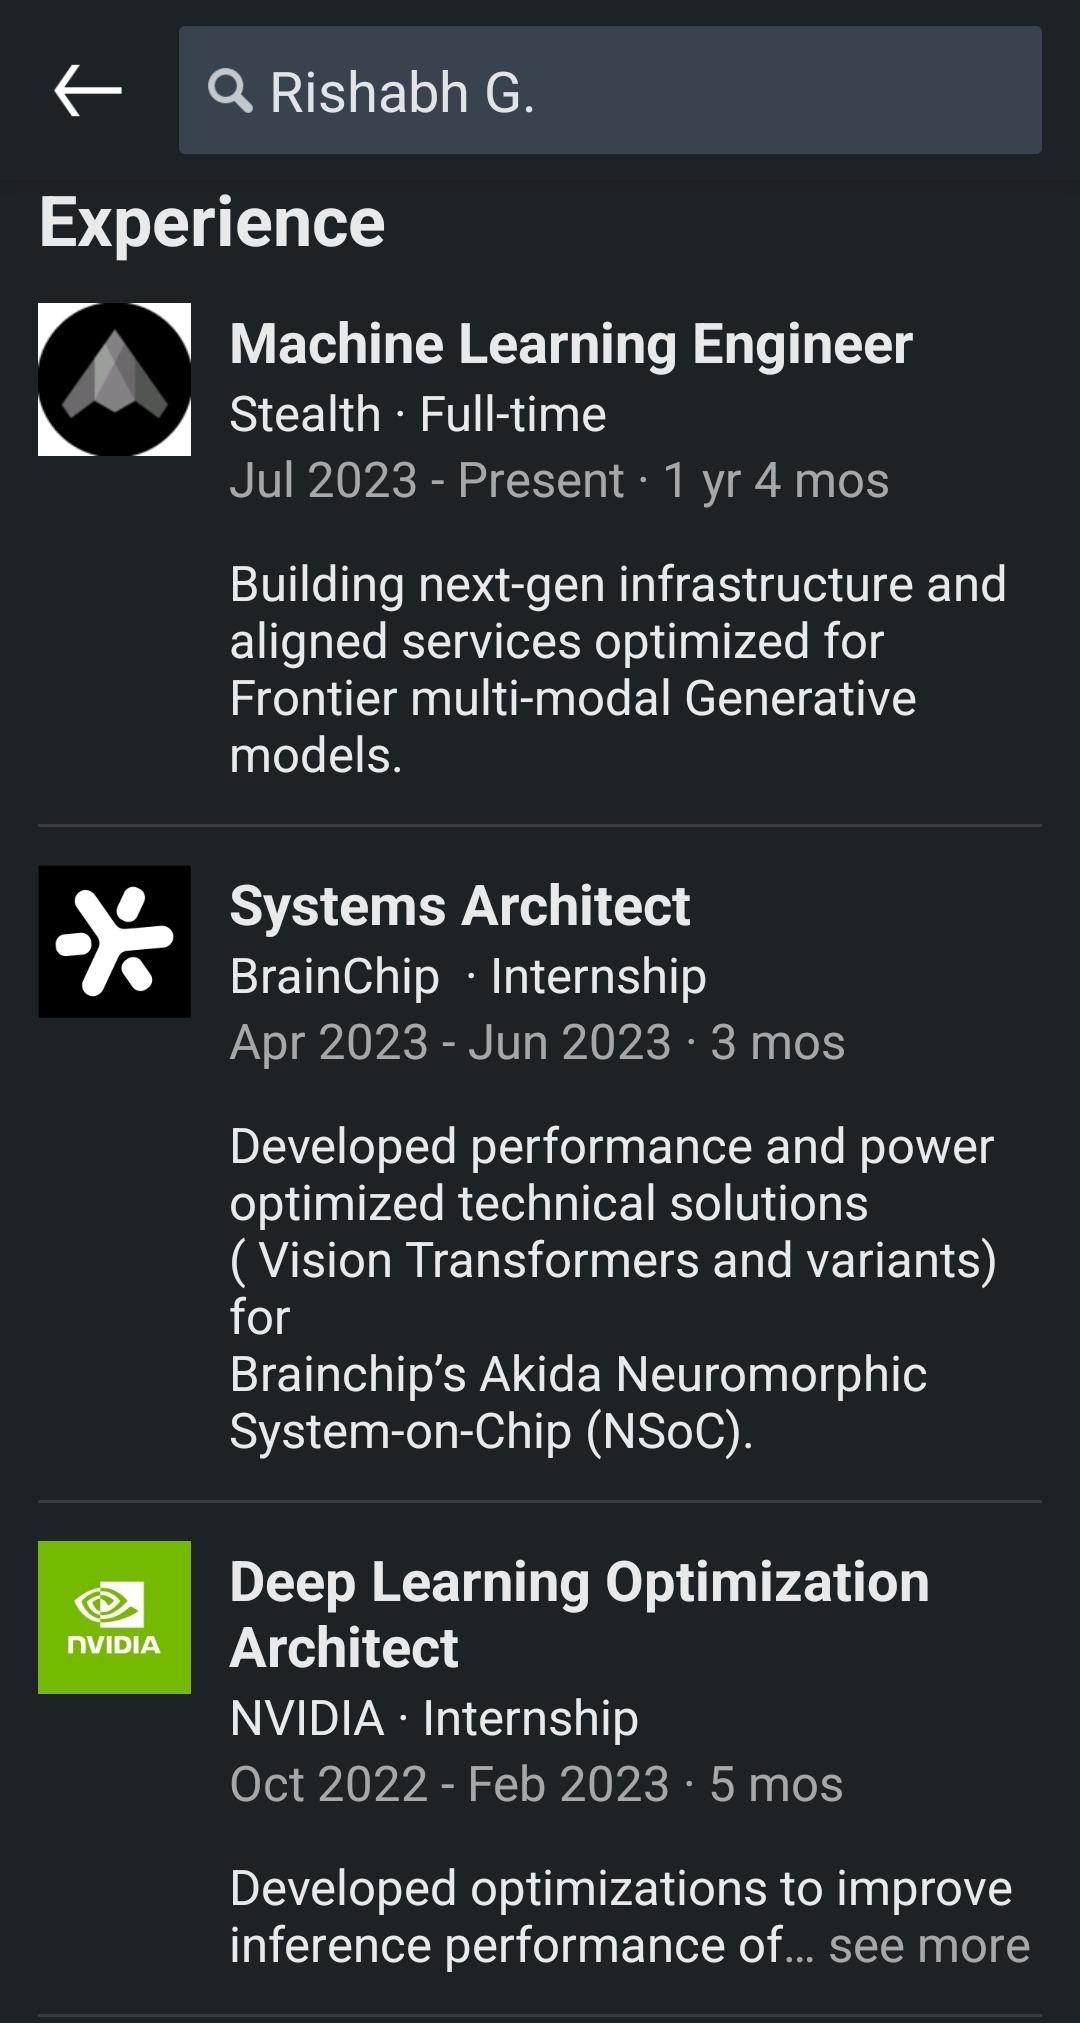Select BrainChip · Internship company line

coord(468,976)
